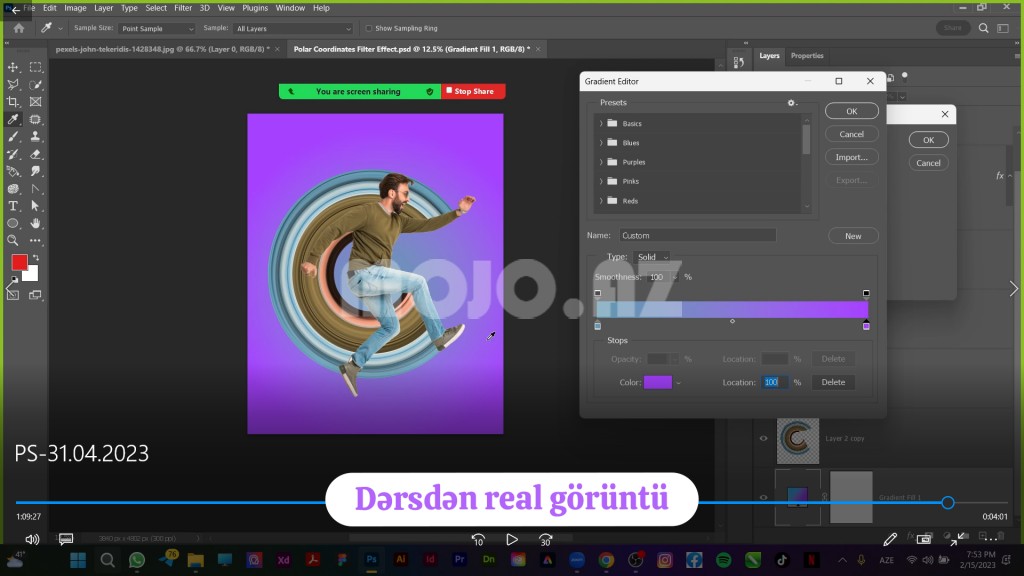Select the Paint Bucket tool
Viewport: 1024px width, 576px height.
point(13,171)
